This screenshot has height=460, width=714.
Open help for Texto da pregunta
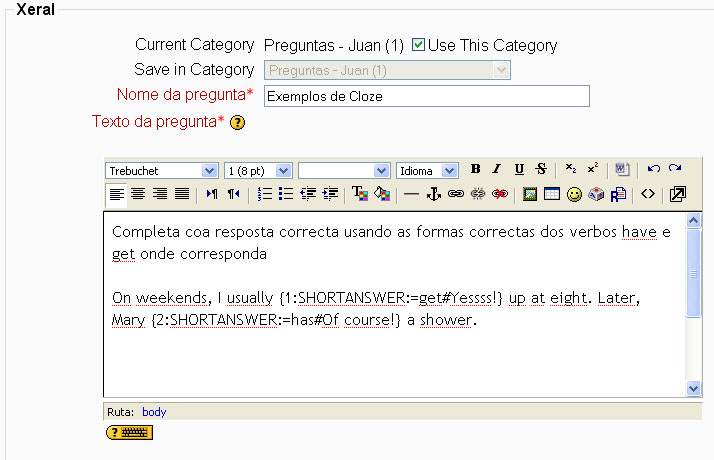coord(237,123)
